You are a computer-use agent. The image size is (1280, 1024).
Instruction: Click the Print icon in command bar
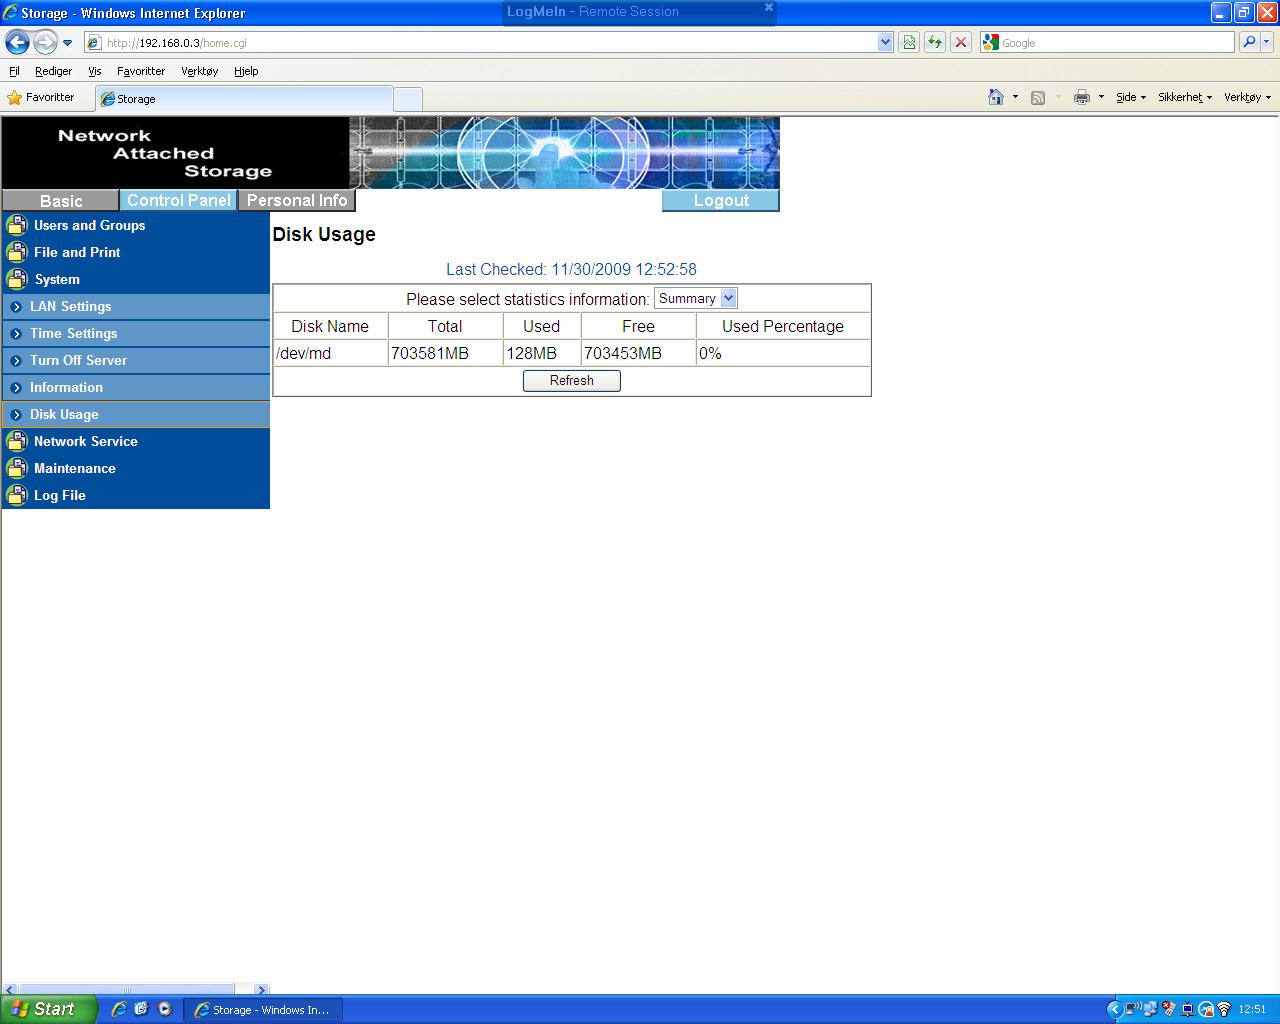[x=1081, y=97]
